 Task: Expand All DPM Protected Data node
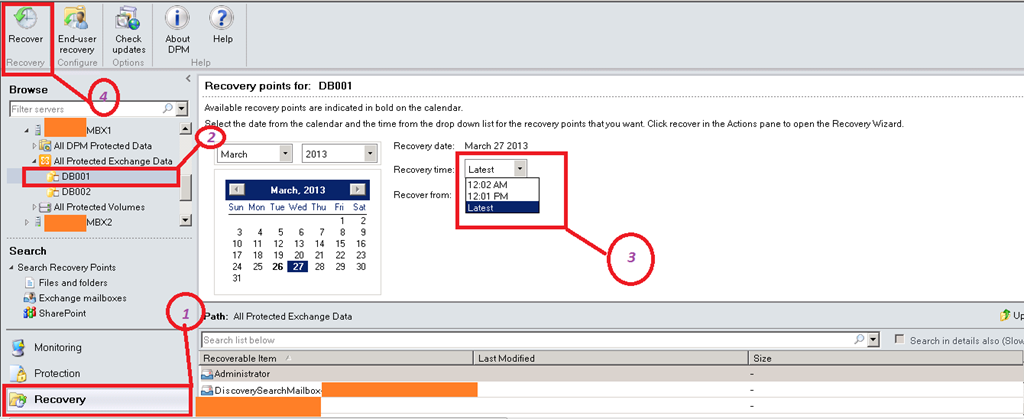point(35,146)
